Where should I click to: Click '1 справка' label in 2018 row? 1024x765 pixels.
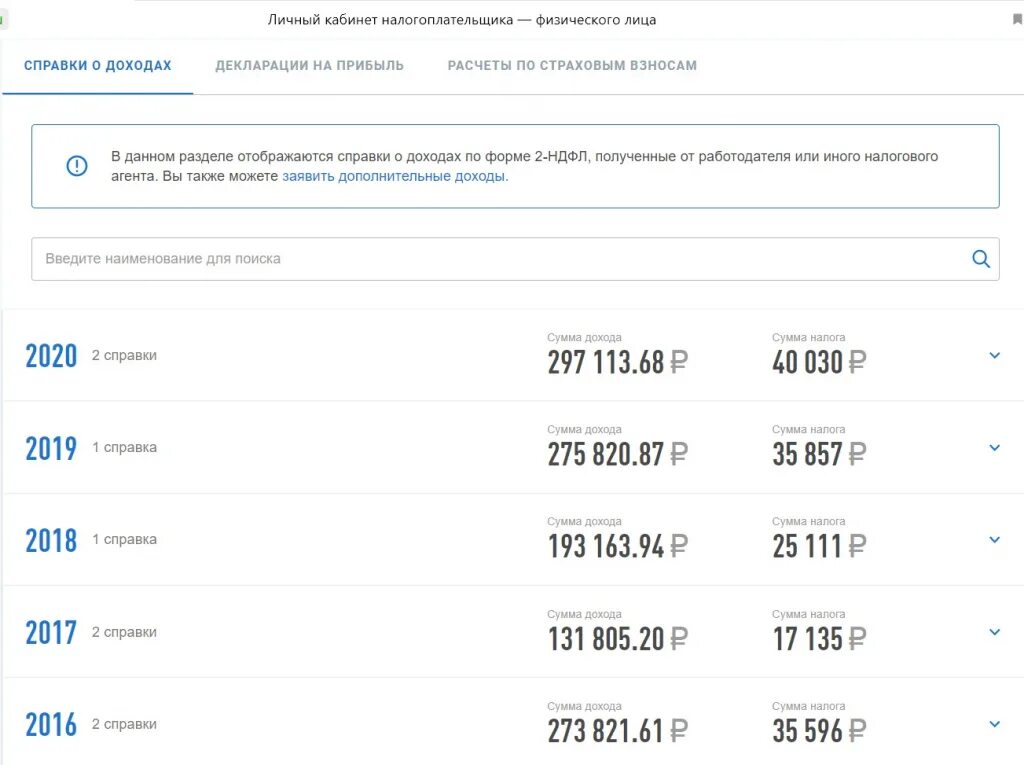click(x=124, y=540)
